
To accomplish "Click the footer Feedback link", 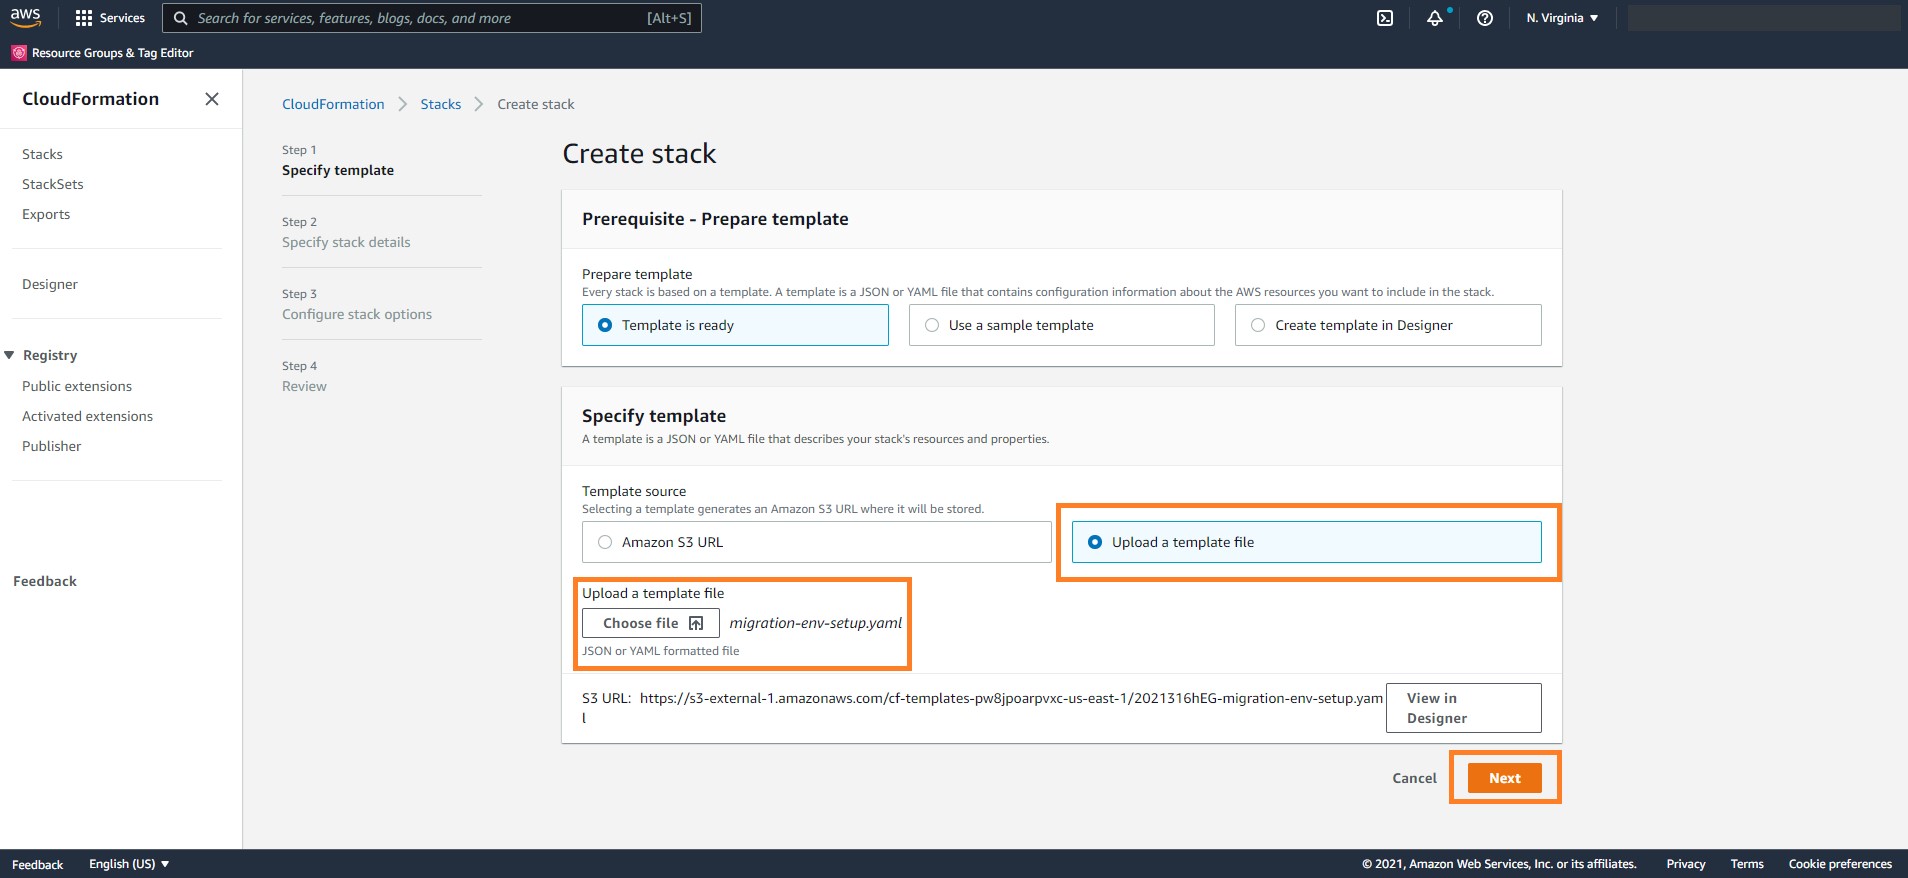I will pos(37,864).
